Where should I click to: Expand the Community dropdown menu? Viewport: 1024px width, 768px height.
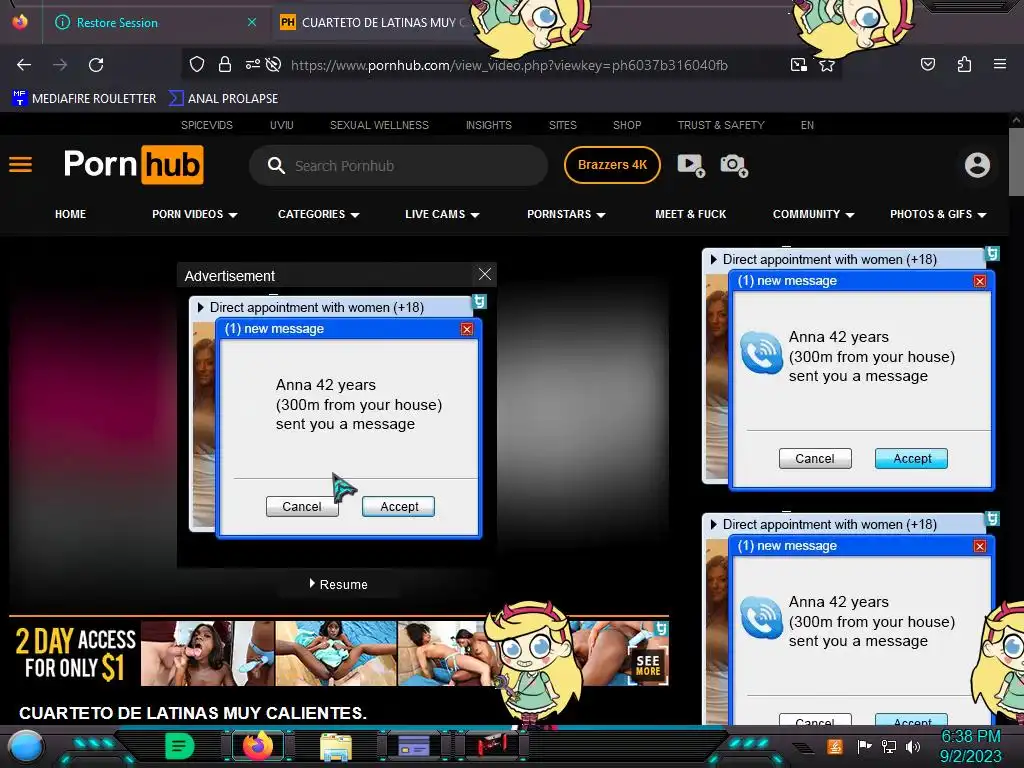click(814, 214)
